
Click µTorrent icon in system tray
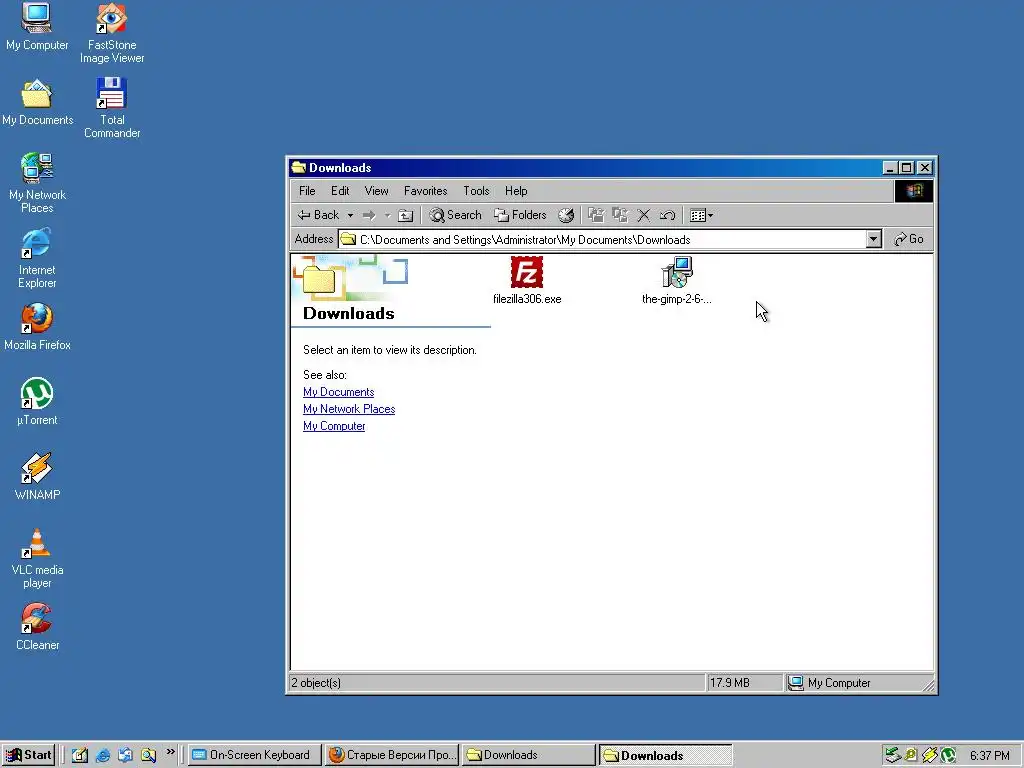pyautogui.click(x=948, y=755)
